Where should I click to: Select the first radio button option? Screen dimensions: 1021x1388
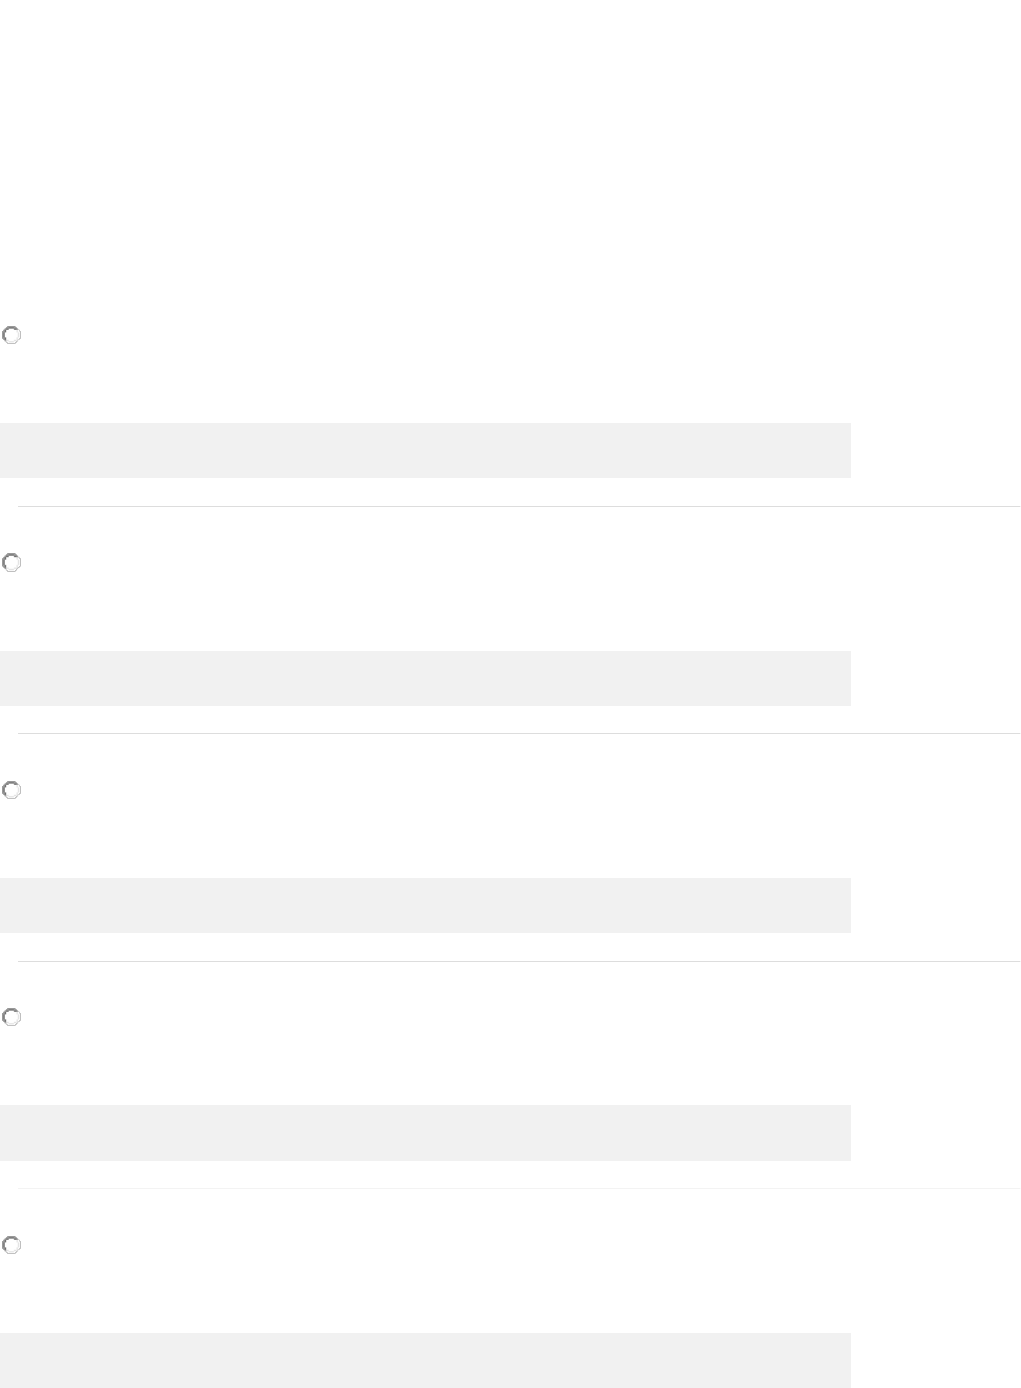11,336
